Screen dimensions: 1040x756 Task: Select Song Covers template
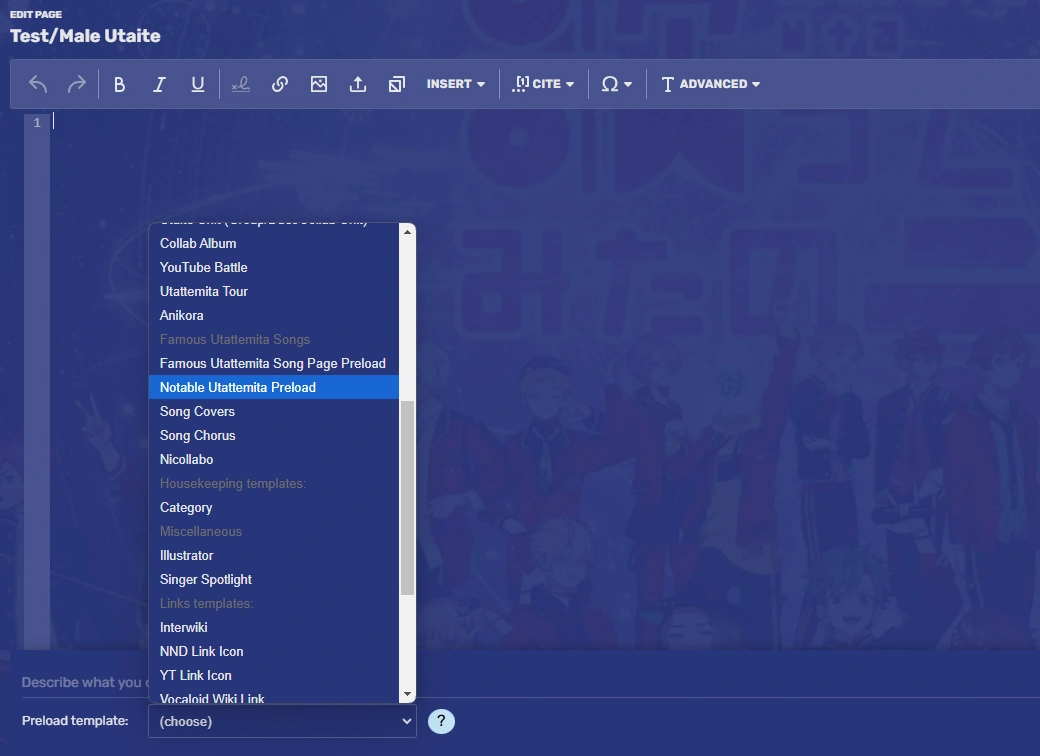point(274,411)
